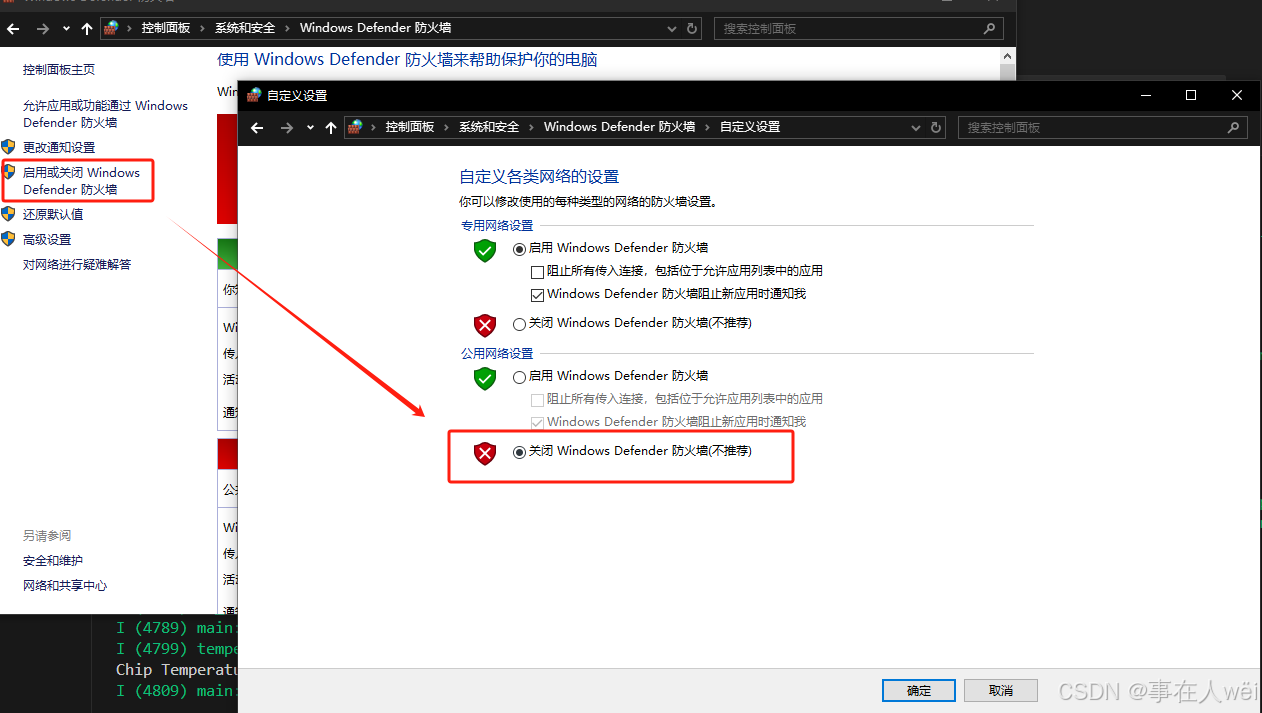1262x713 pixels.
Task: Click scroll-up arrow in background window scrollbar
Action: point(1008,56)
